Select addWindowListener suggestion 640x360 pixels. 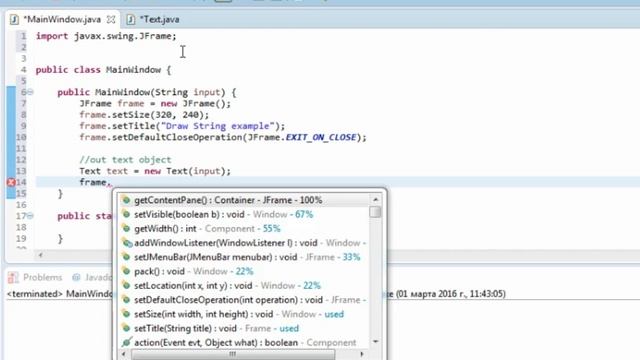tap(244, 243)
